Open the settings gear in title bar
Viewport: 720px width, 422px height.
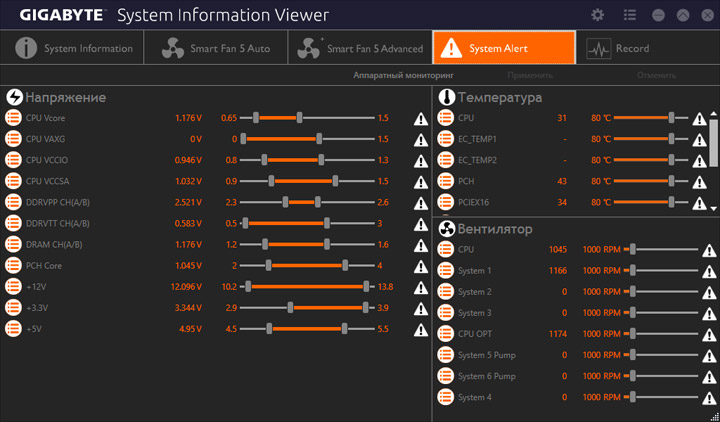tap(597, 15)
